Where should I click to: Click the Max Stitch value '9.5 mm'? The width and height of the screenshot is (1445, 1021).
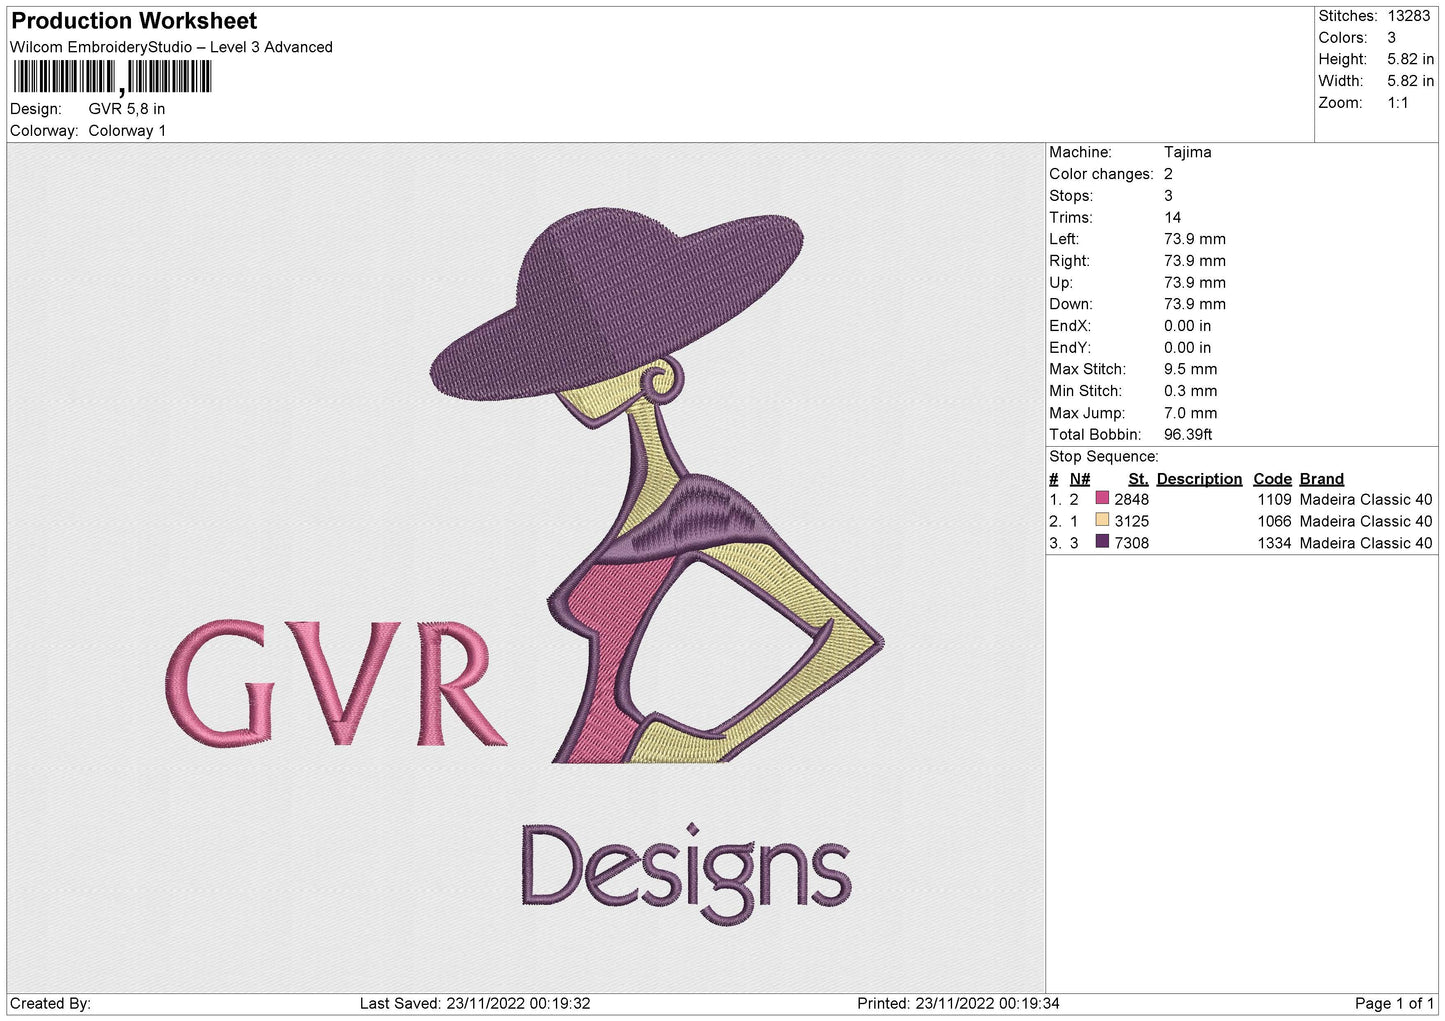1191,369
